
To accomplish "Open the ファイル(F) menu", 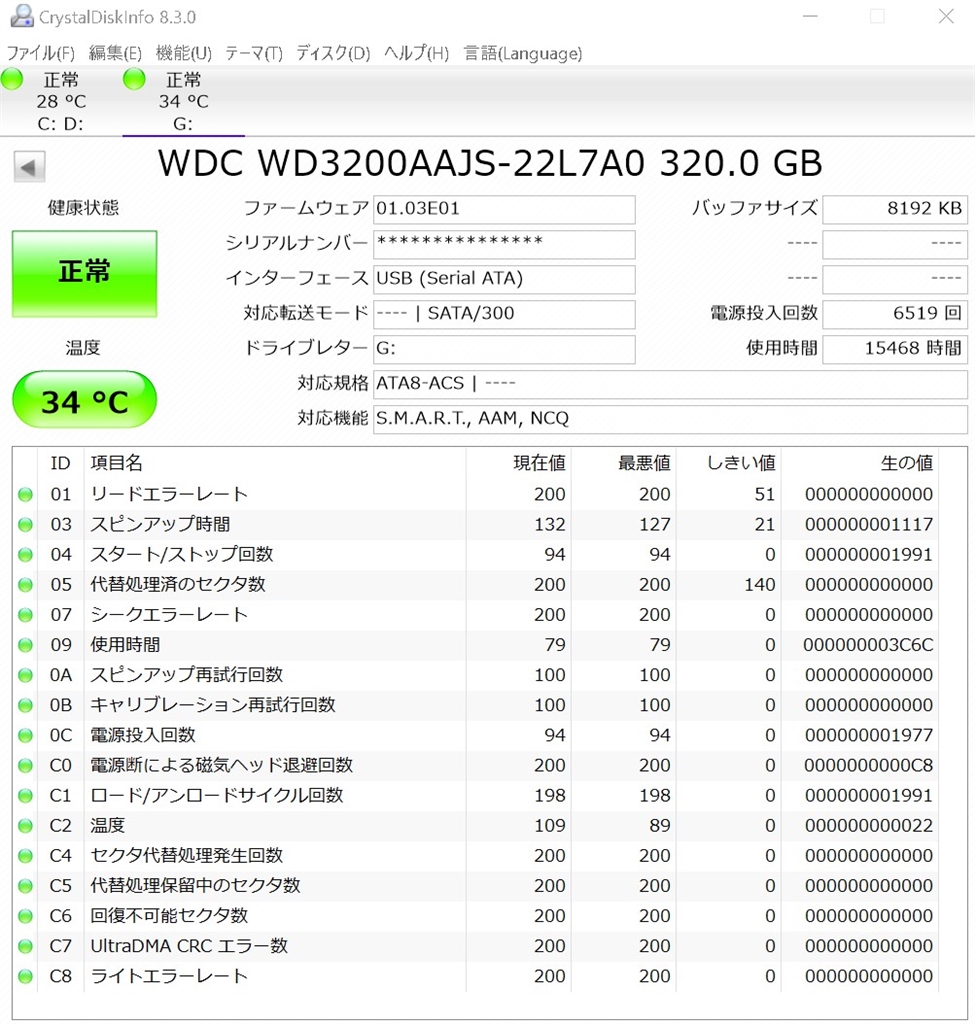I will click(40, 53).
